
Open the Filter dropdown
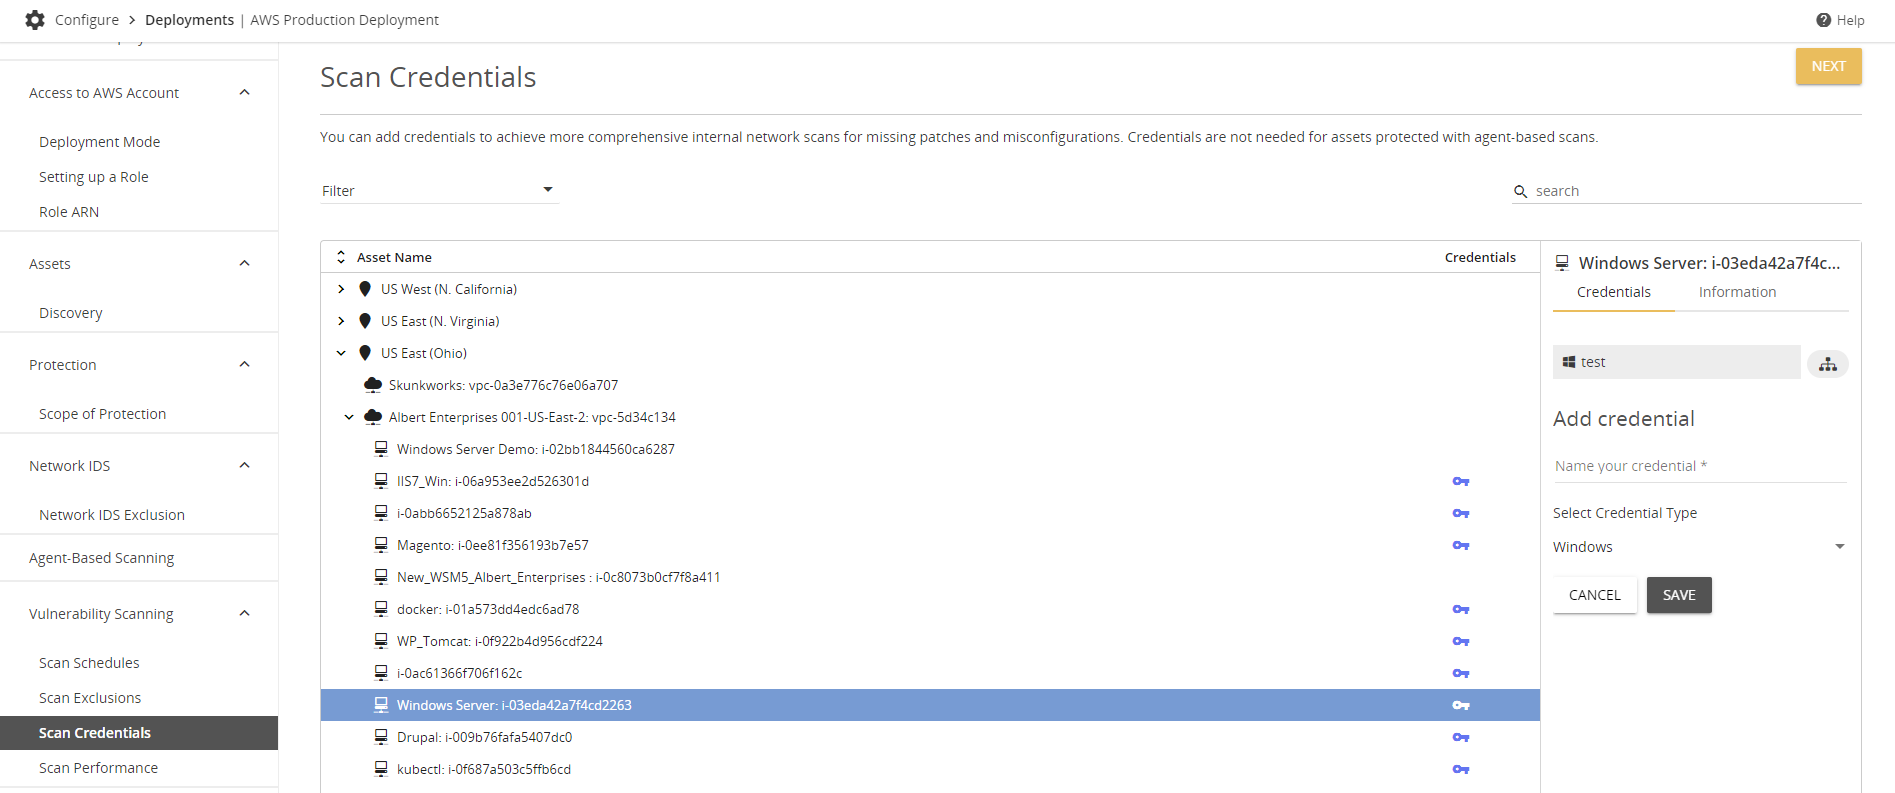(x=438, y=190)
